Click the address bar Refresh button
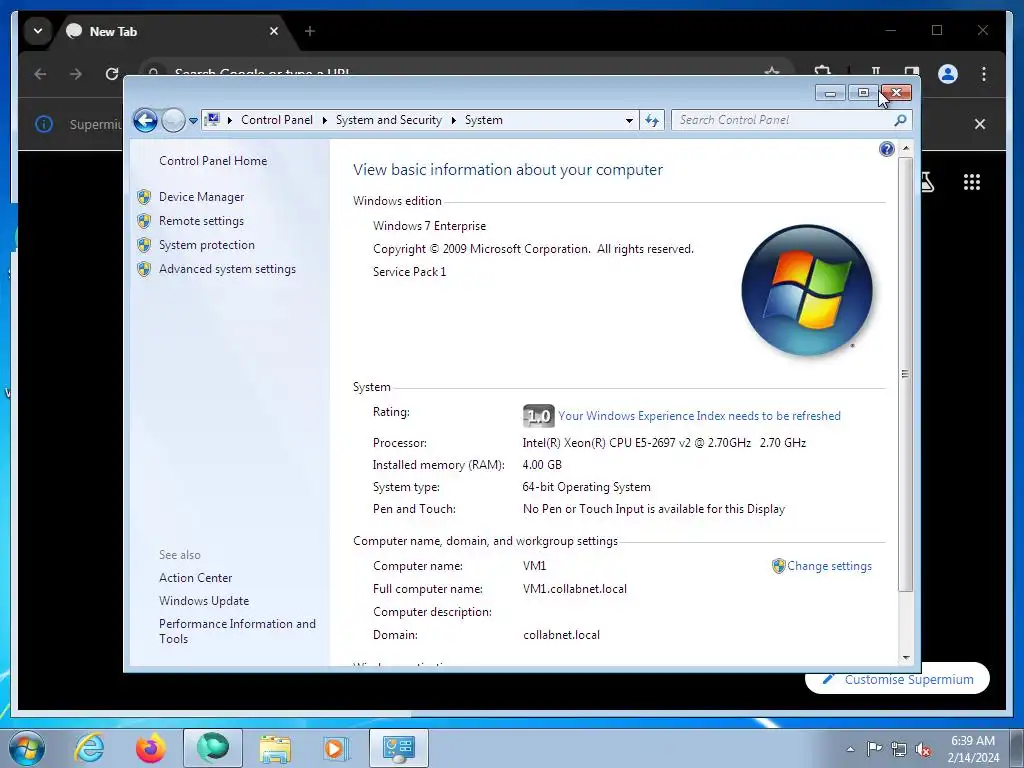Screen dimensions: 1024x768 652,120
